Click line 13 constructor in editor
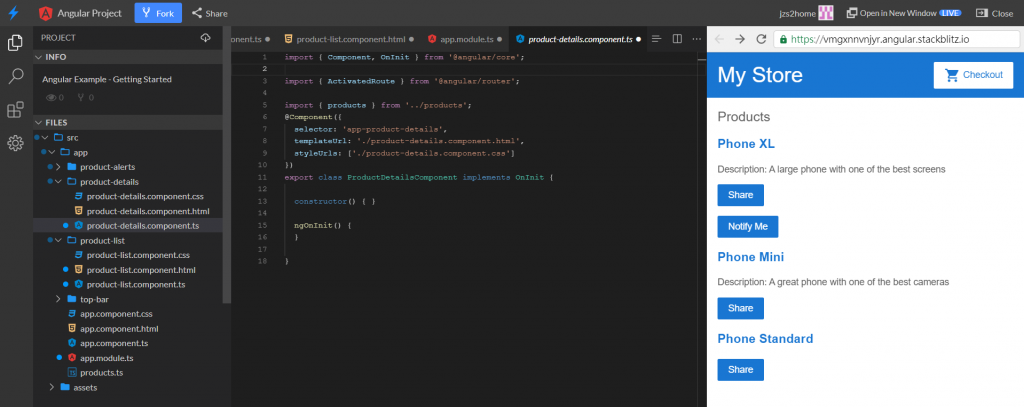This screenshot has height=407, width=1024. [x=334, y=201]
